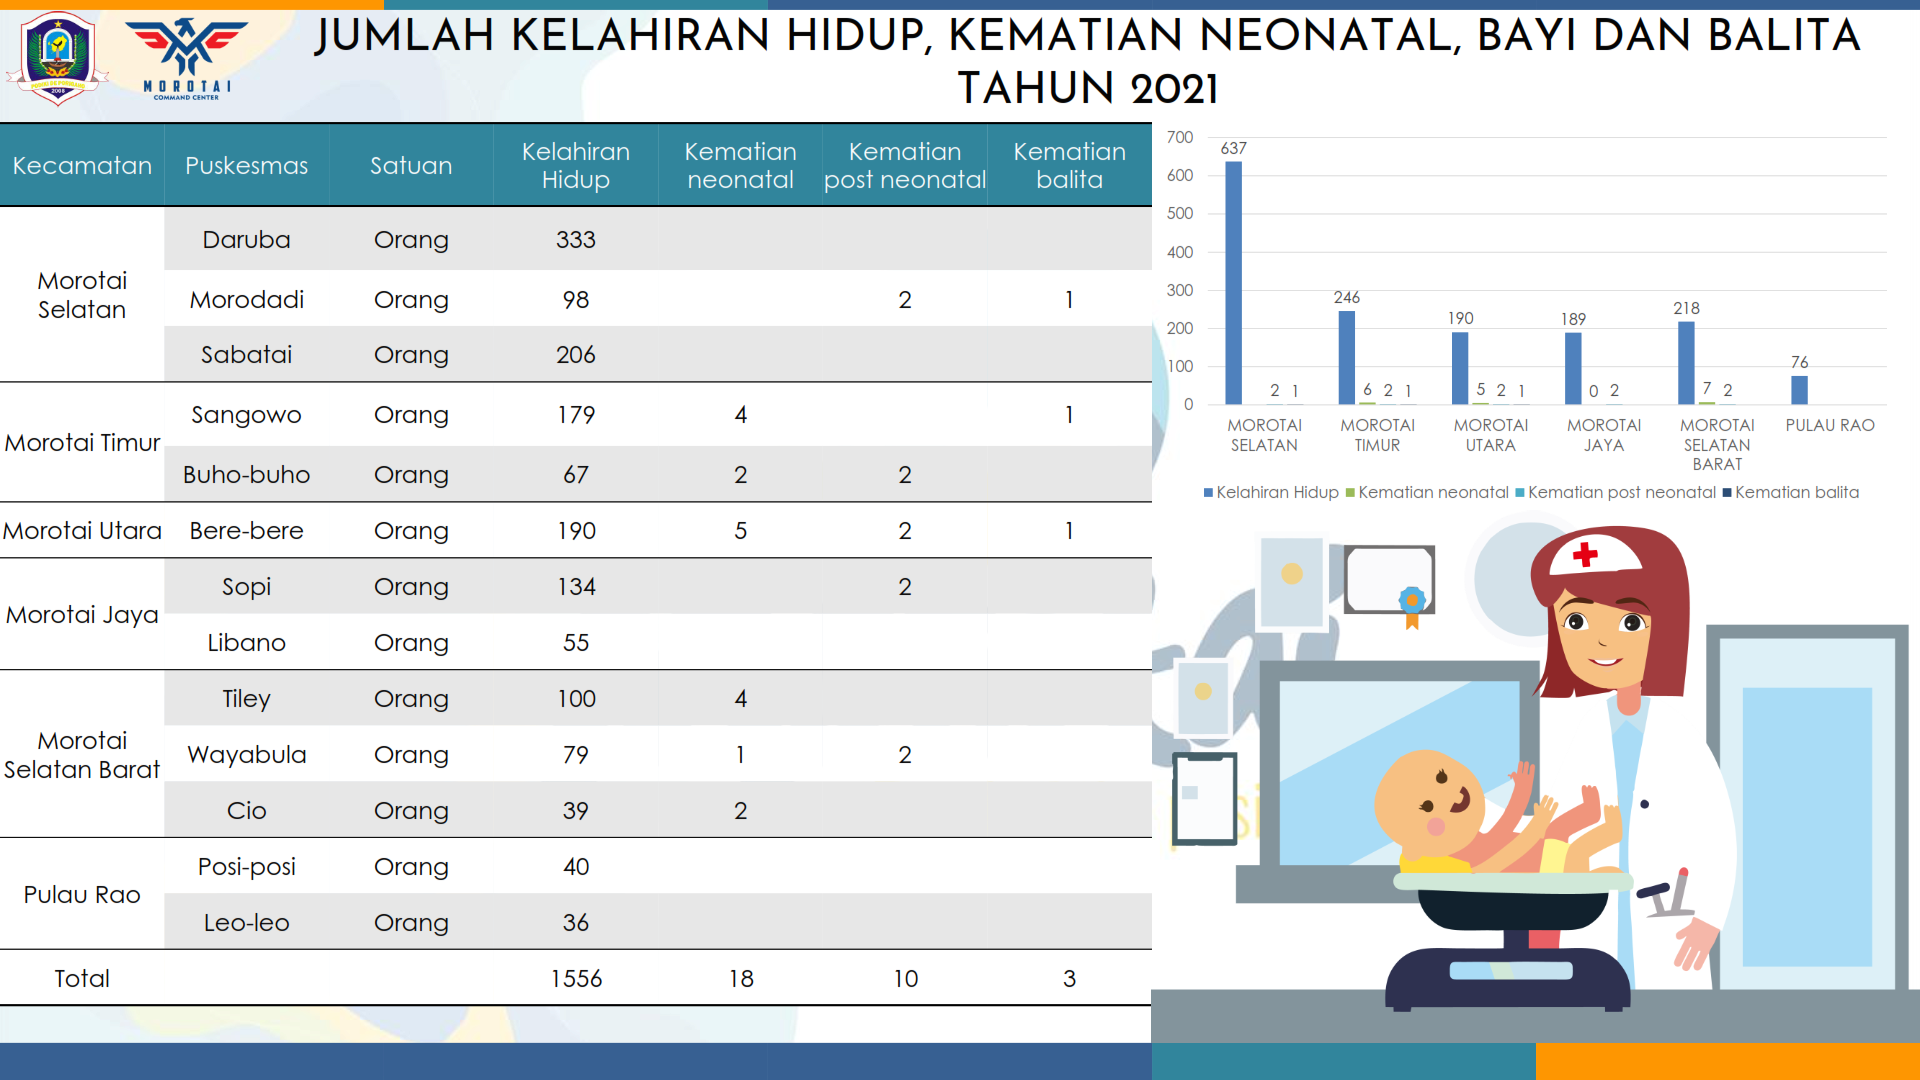Click the Sopi puskesmas cell
Screen dimensions: 1920x1080
click(247, 586)
